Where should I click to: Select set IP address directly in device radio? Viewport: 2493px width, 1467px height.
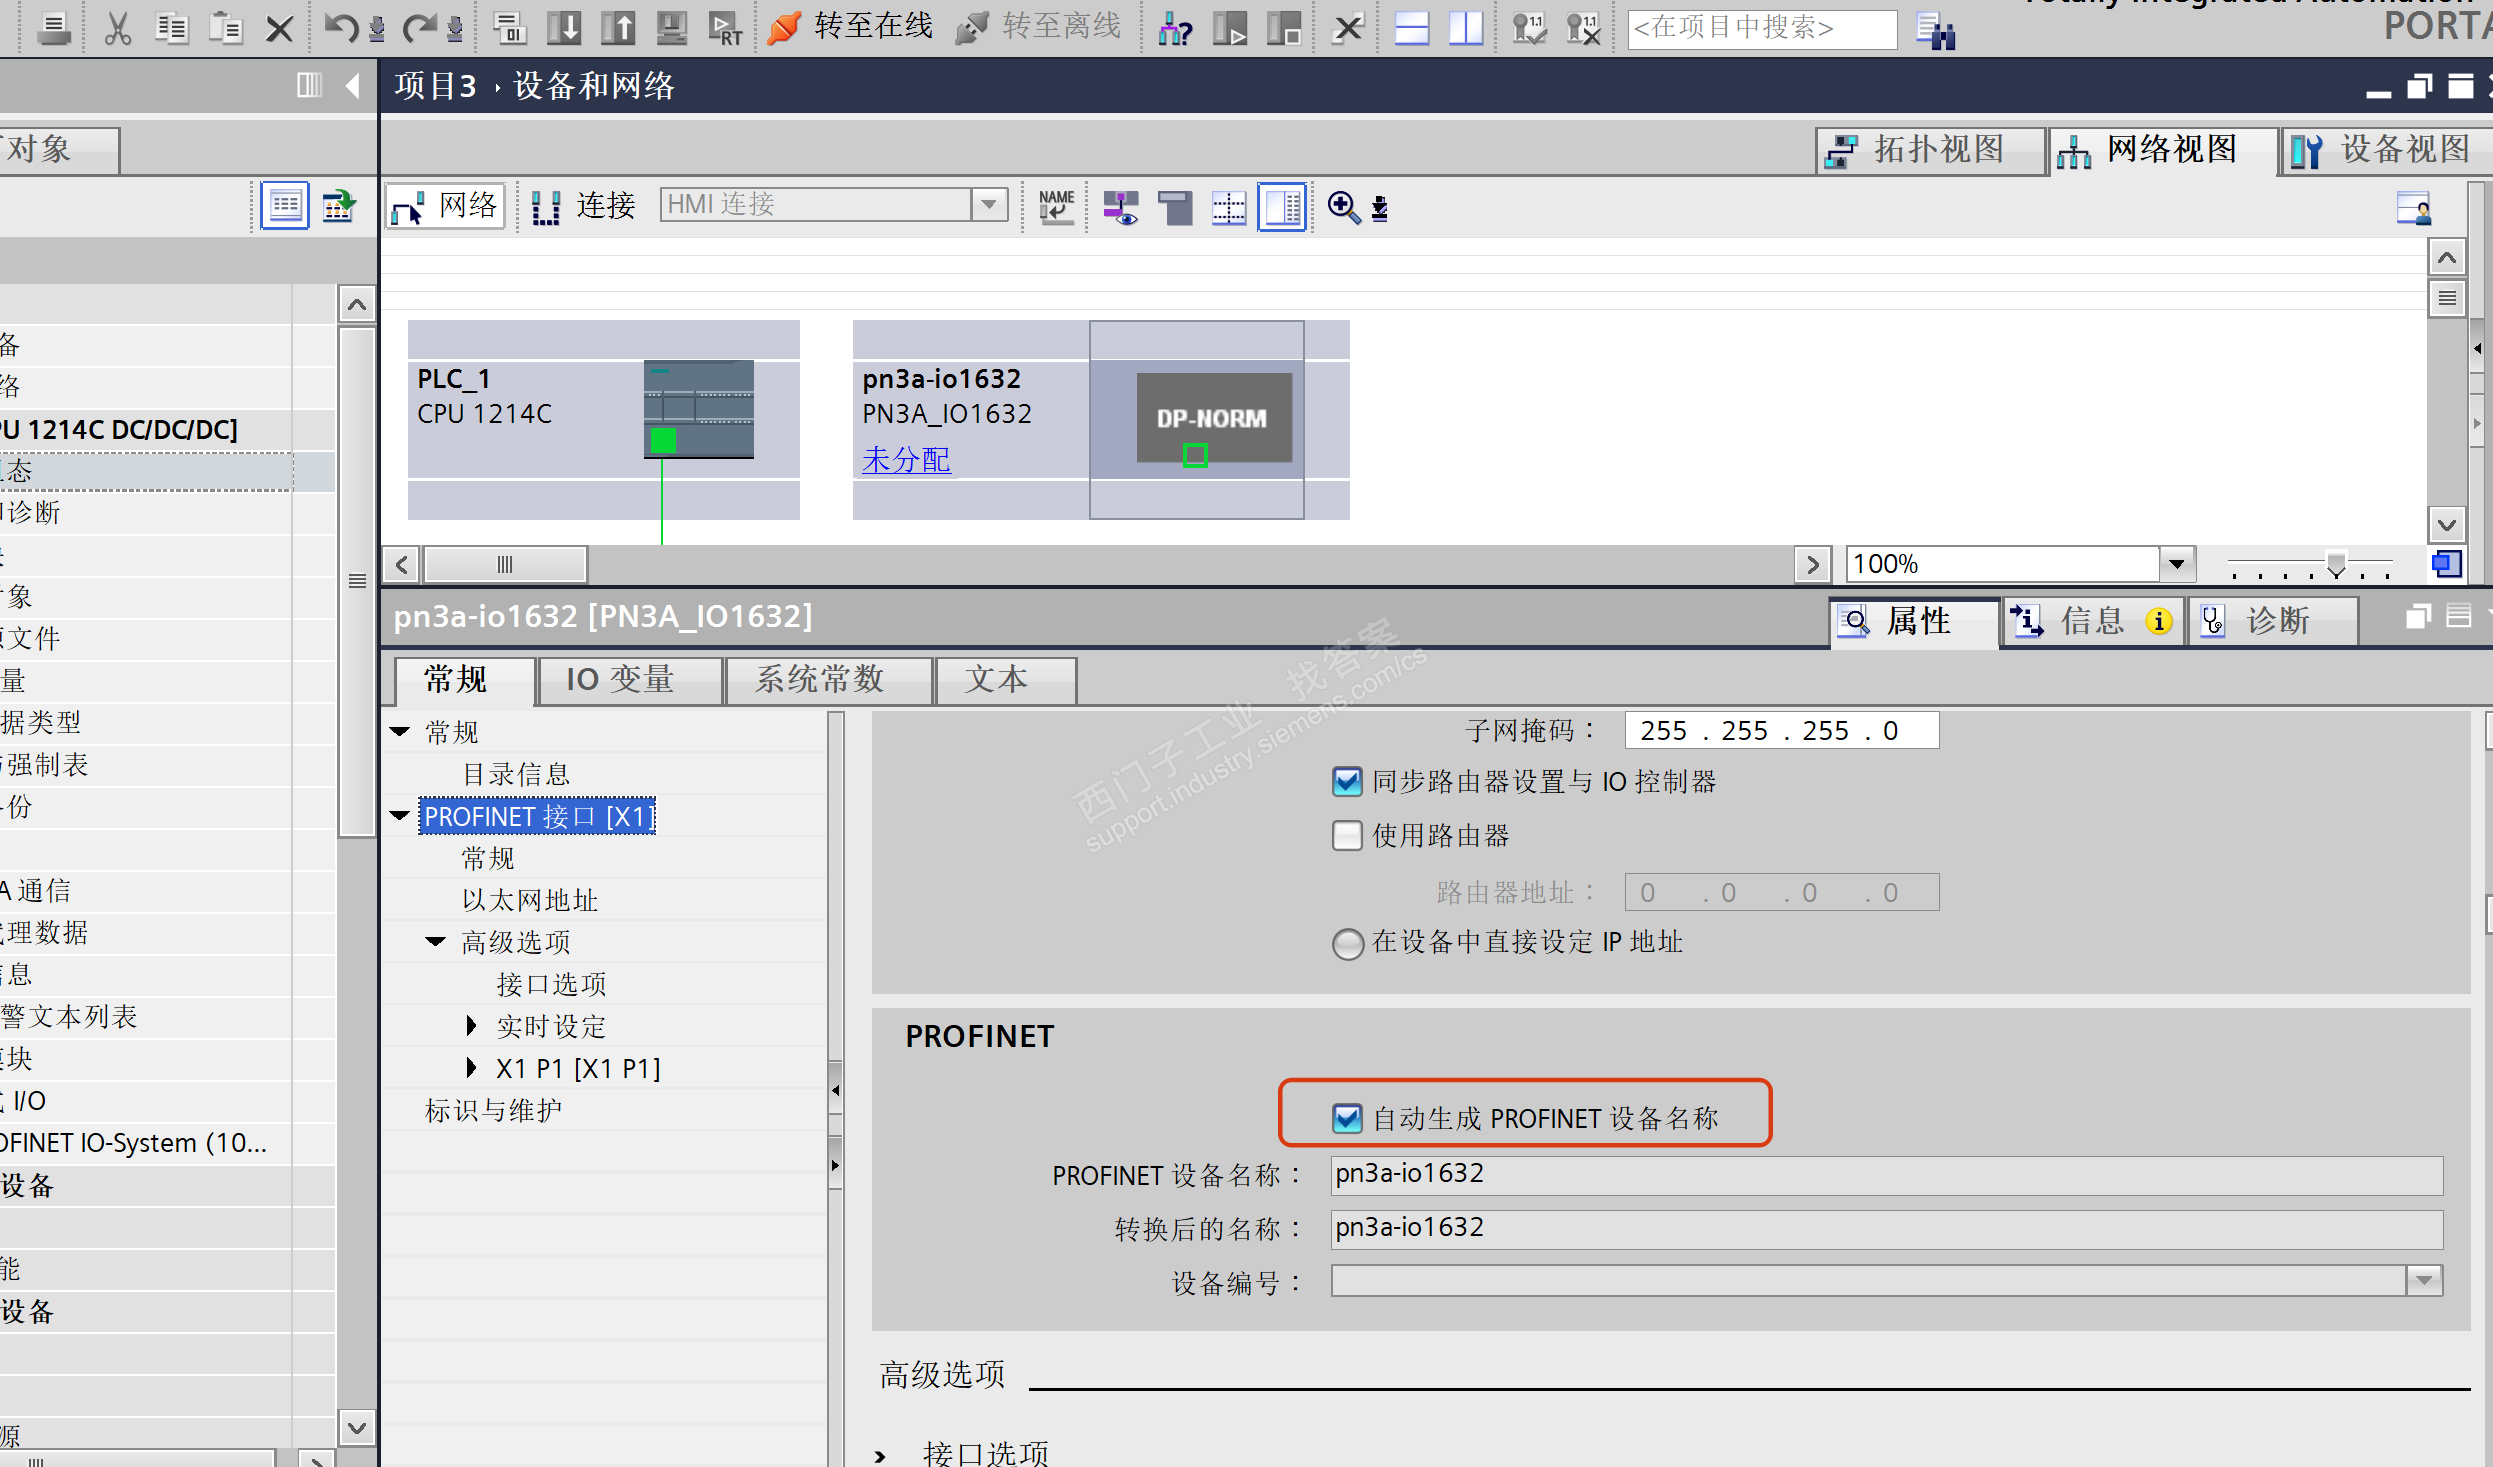(1347, 943)
